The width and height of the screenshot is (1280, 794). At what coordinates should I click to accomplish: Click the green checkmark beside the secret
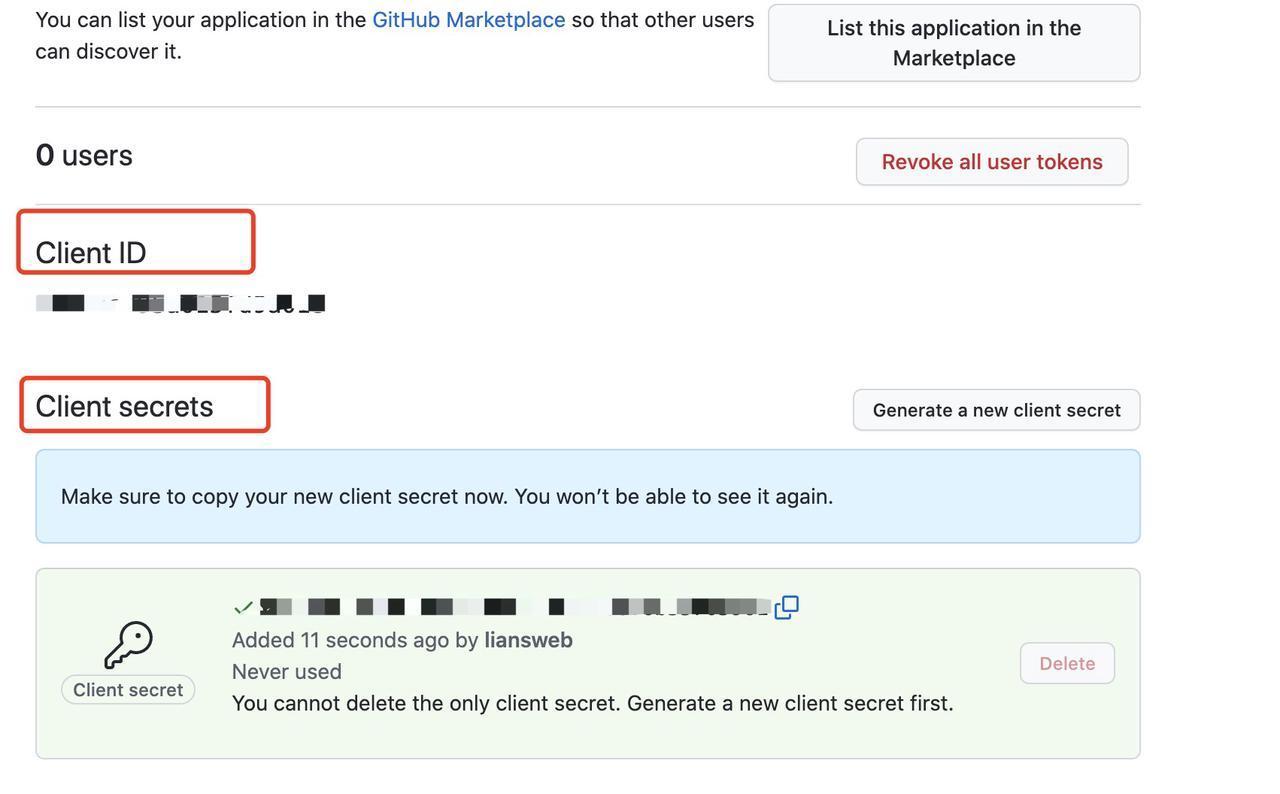point(242,607)
